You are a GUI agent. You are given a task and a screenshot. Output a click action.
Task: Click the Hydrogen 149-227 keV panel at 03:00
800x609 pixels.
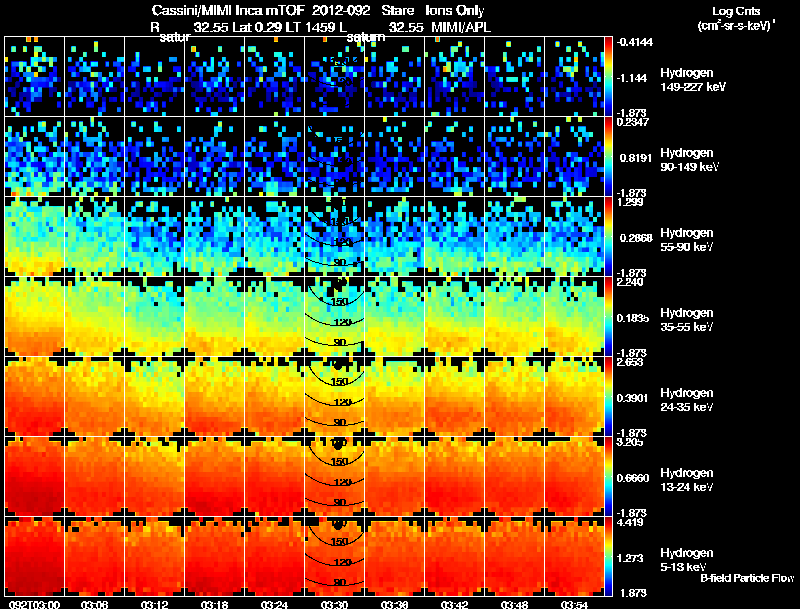[35, 77]
